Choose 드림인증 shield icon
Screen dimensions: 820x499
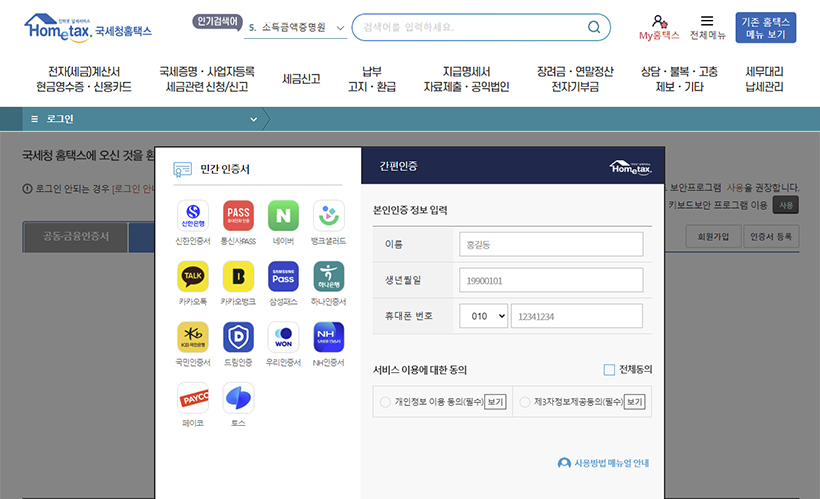[x=238, y=337]
